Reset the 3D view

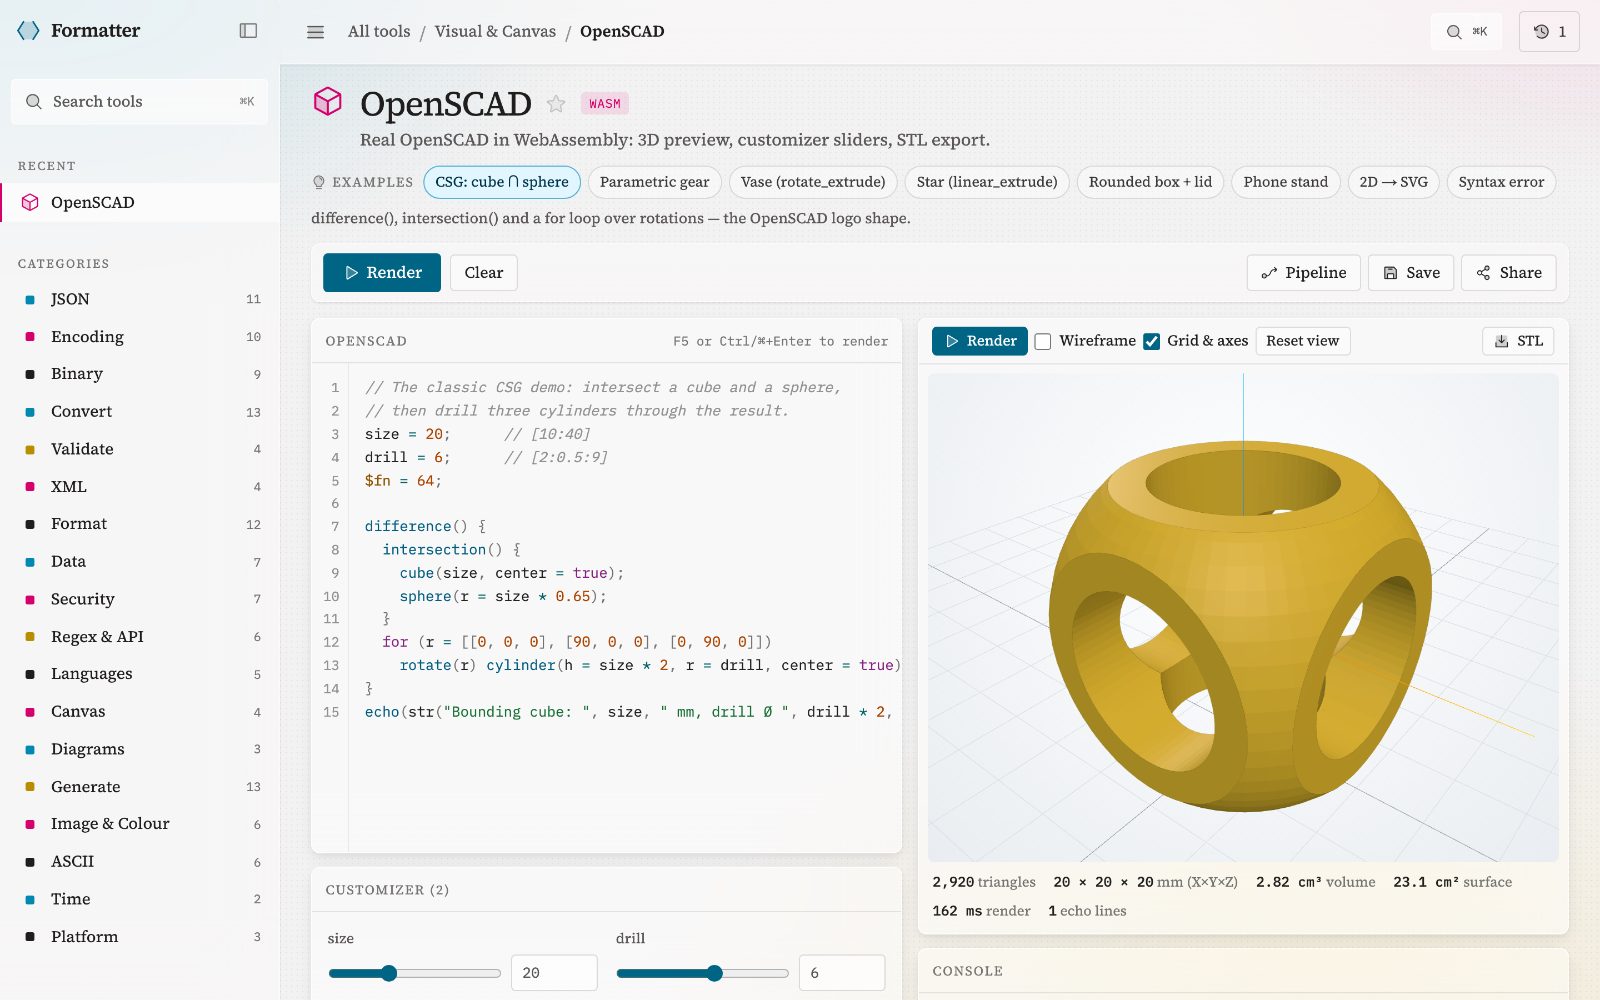(x=1303, y=341)
